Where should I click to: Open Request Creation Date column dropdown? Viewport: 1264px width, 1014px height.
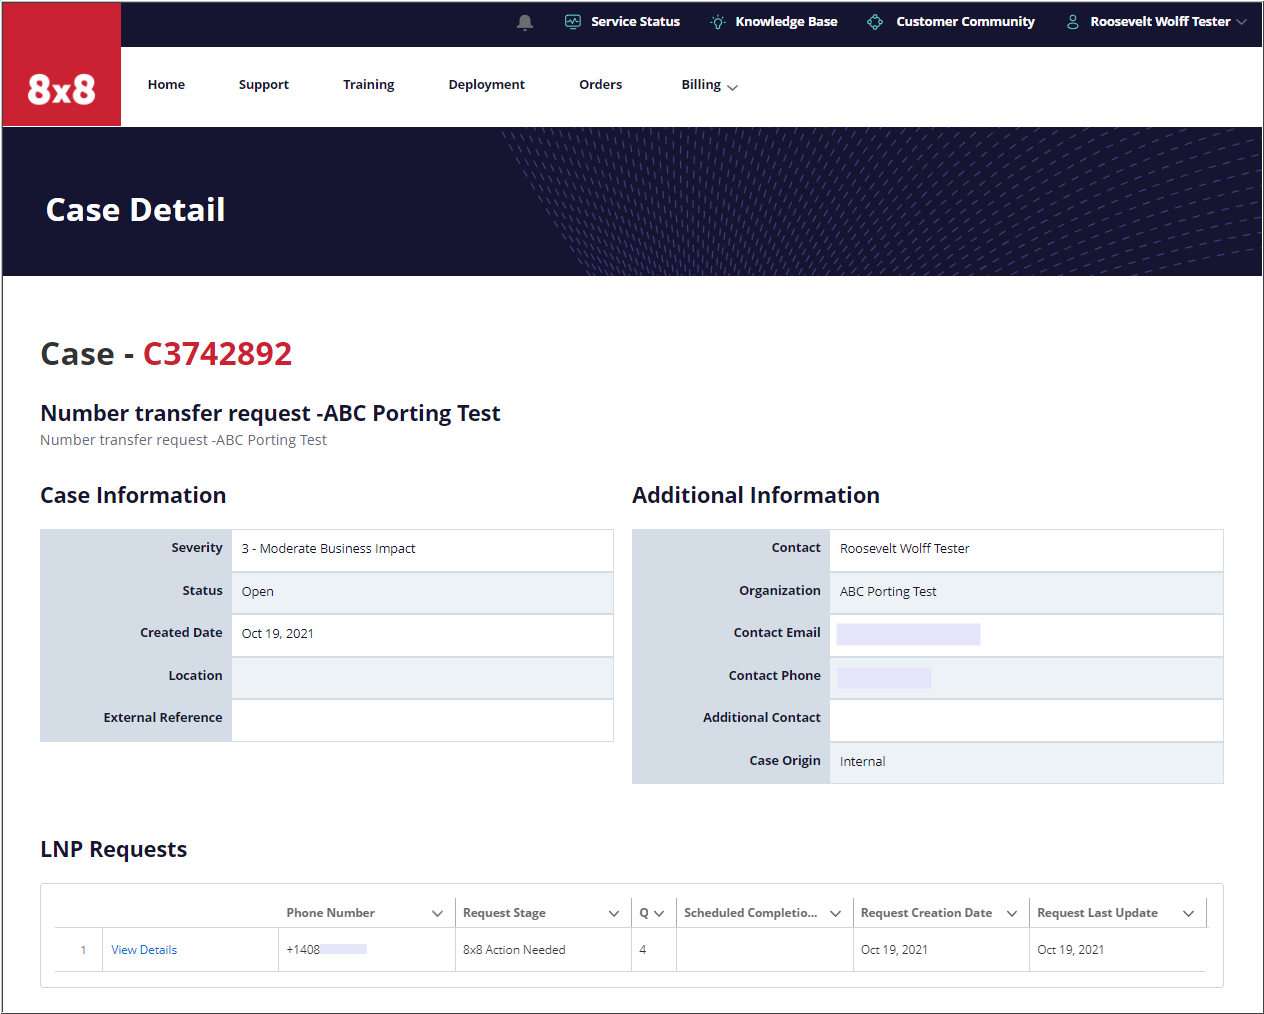click(1012, 913)
